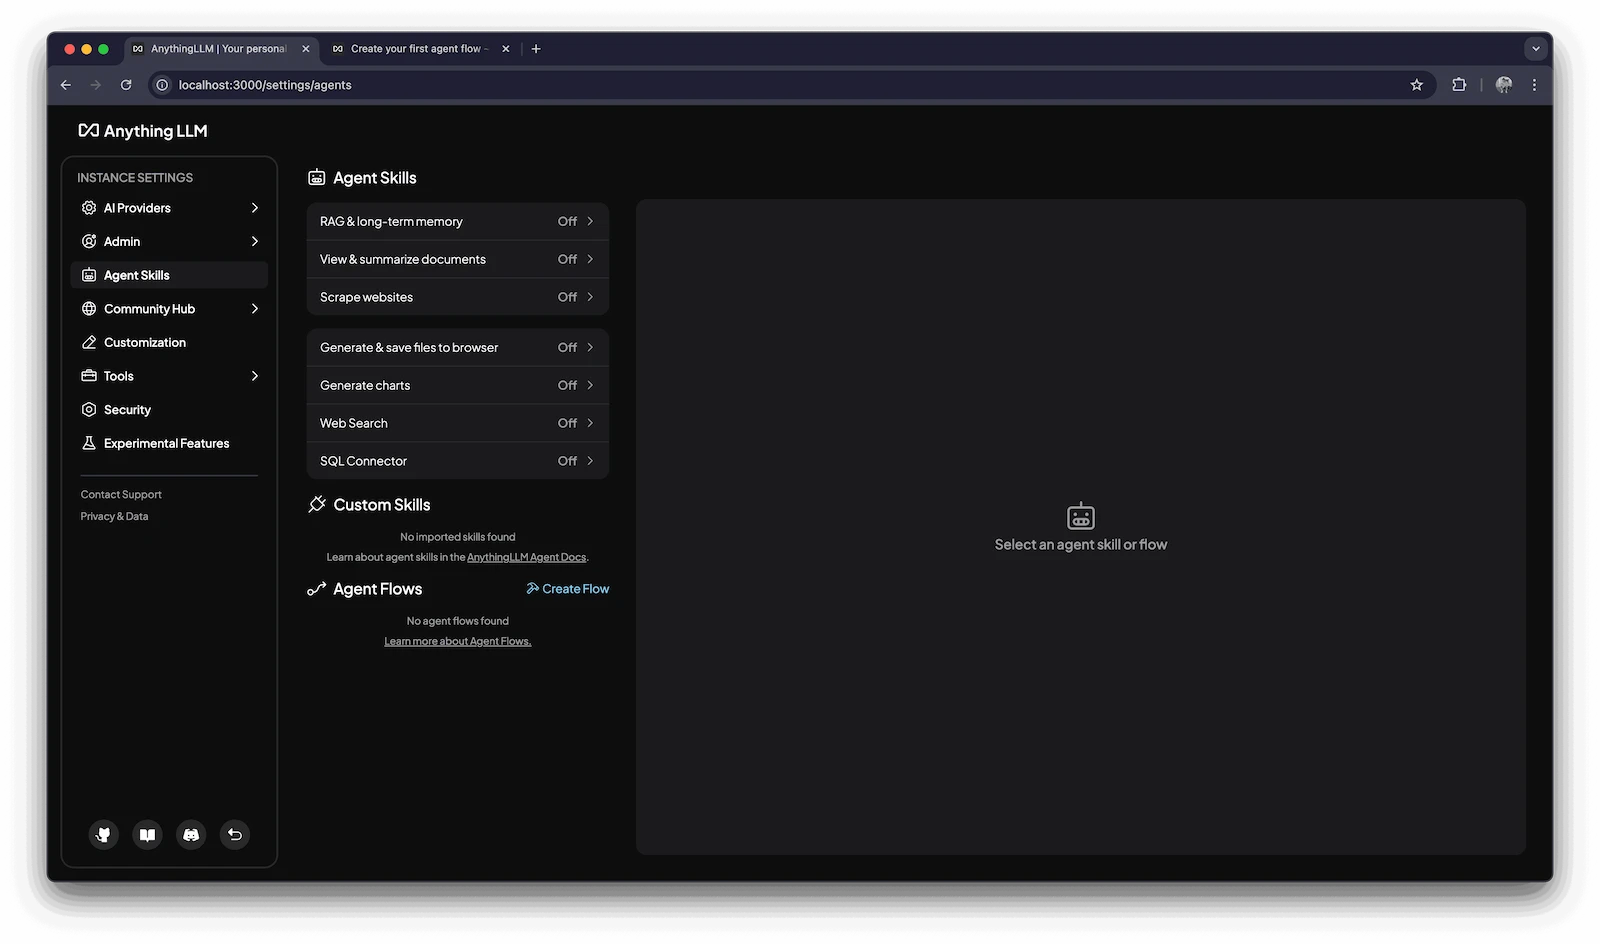The image size is (1600, 944).
Task: Select the View & summarize documents skill
Action: 458,260
